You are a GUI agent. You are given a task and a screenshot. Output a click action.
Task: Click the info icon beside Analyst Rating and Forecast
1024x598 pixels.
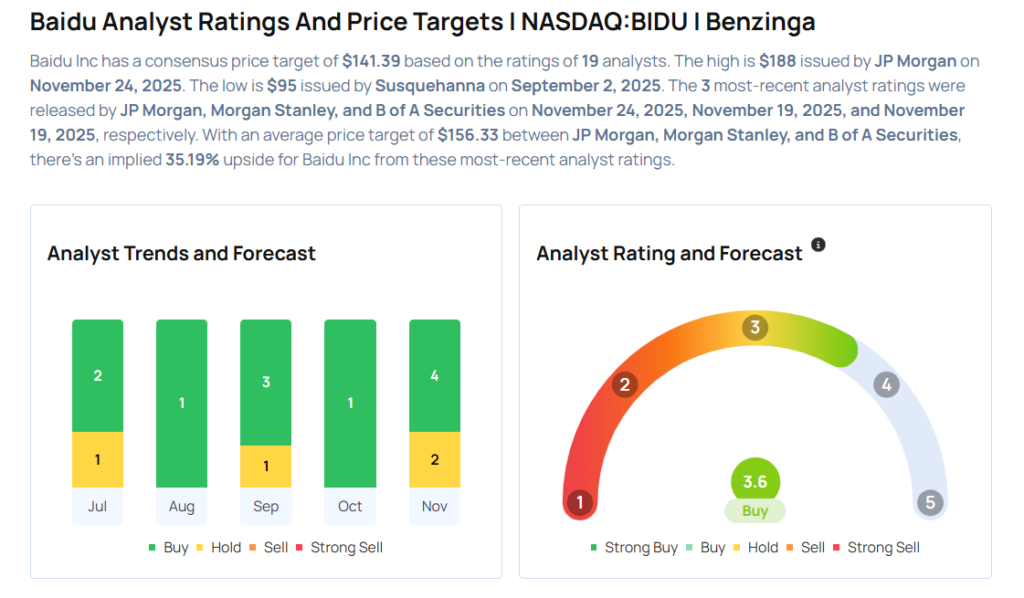pyautogui.click(x=818, y=245)
